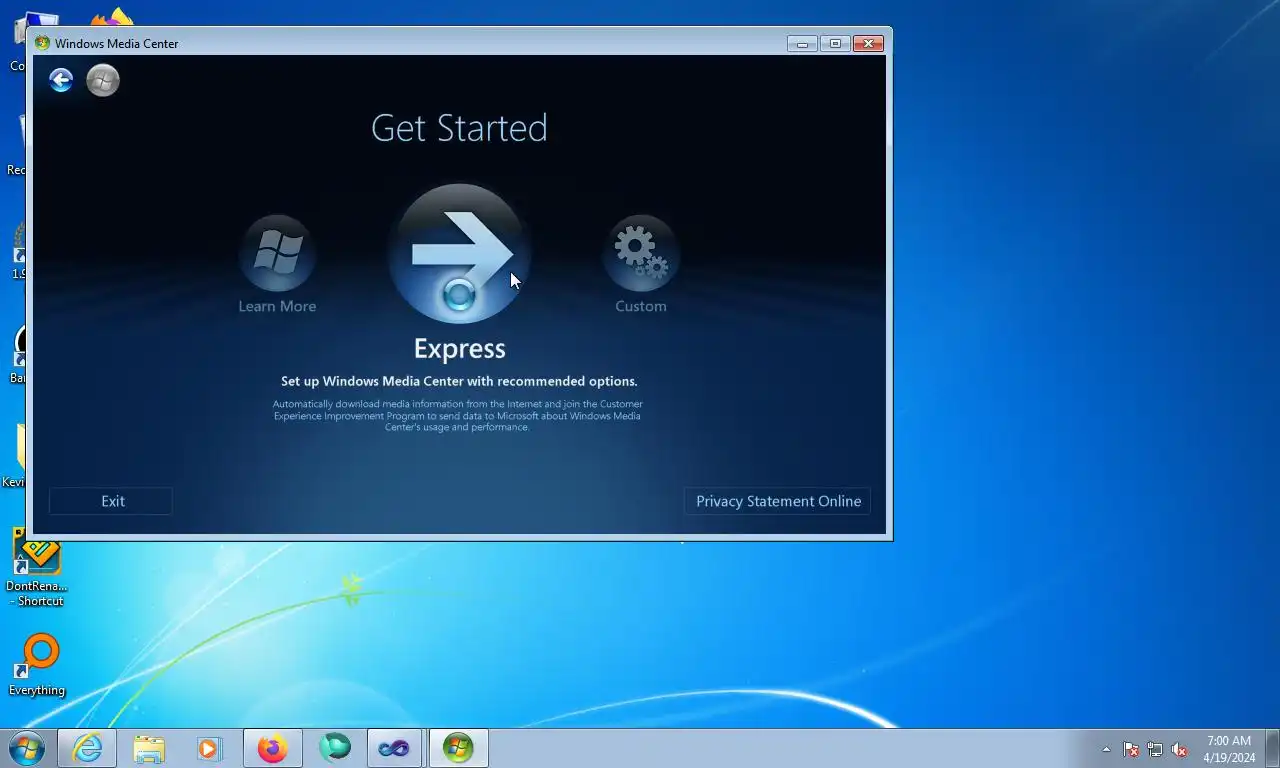Open the Everything desktop shortcut
The width and height of the screenshot is (1280, 768).
(x=37, y=665)
